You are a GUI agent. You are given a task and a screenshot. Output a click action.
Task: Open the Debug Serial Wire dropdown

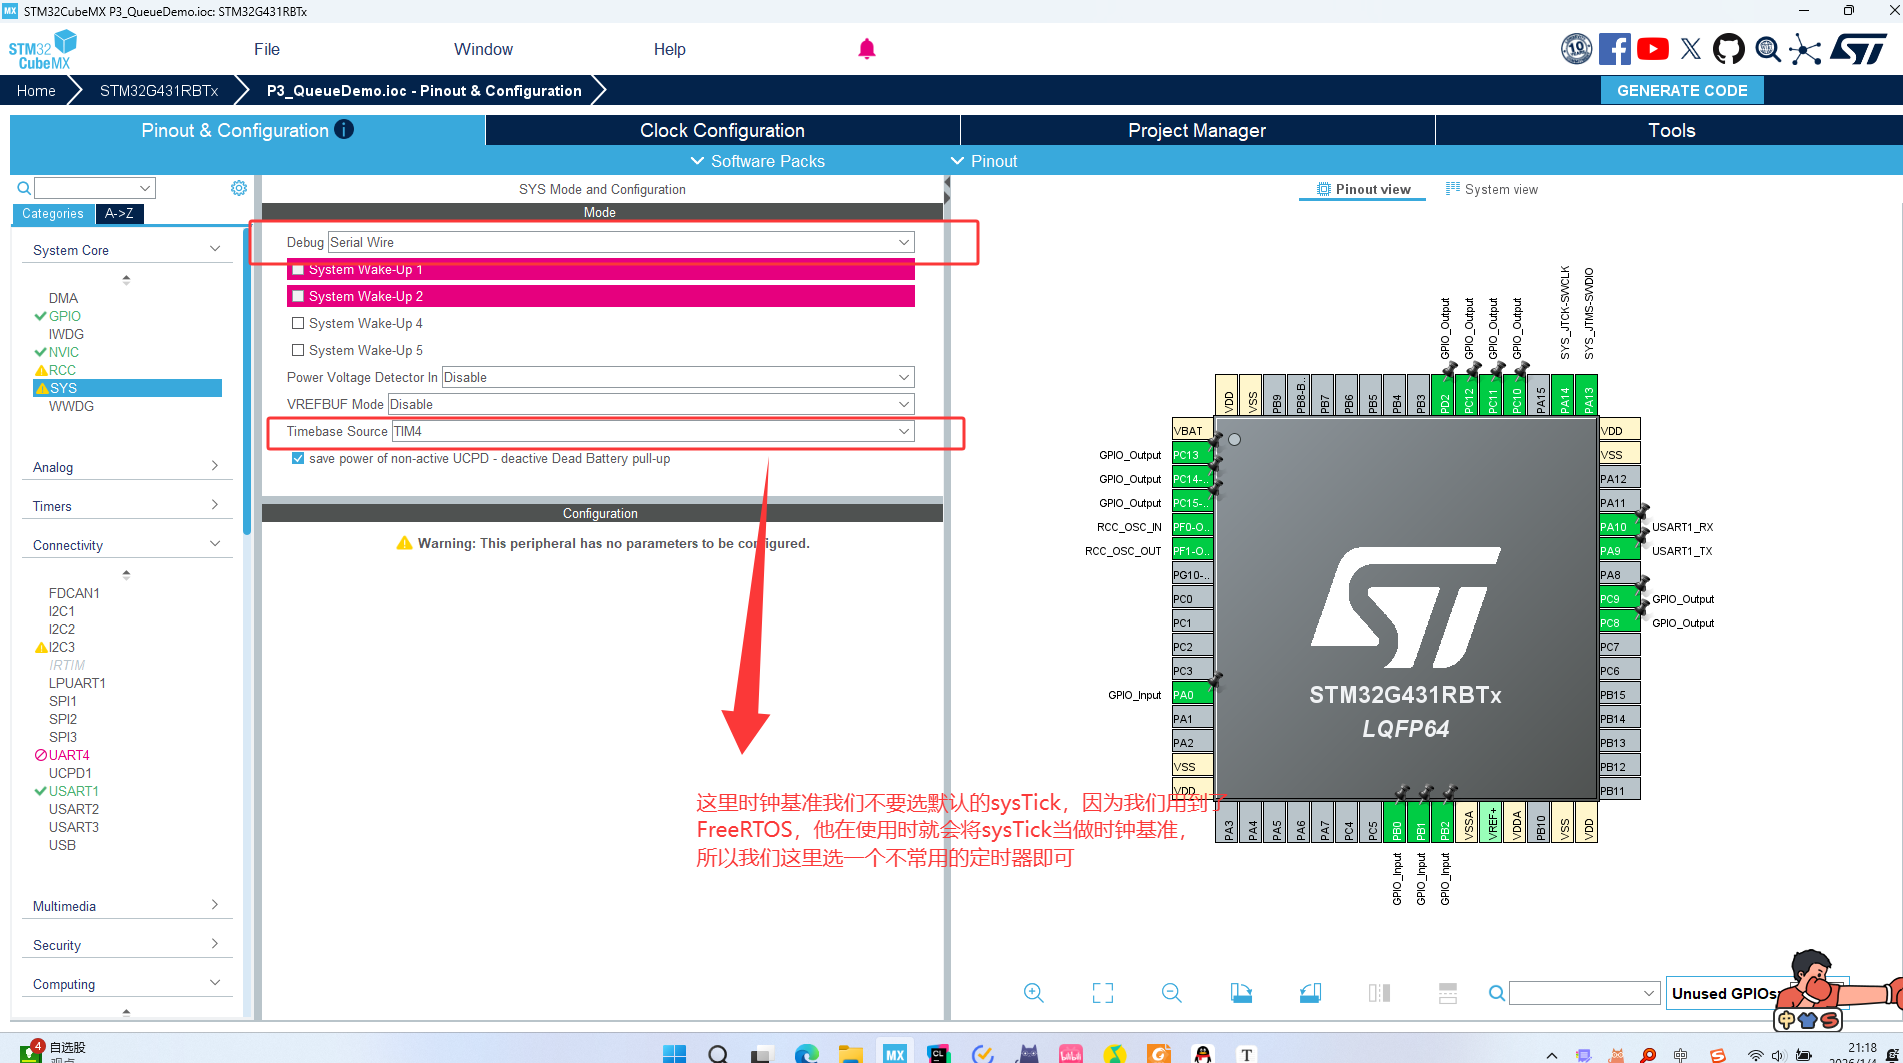pos(621,242)
